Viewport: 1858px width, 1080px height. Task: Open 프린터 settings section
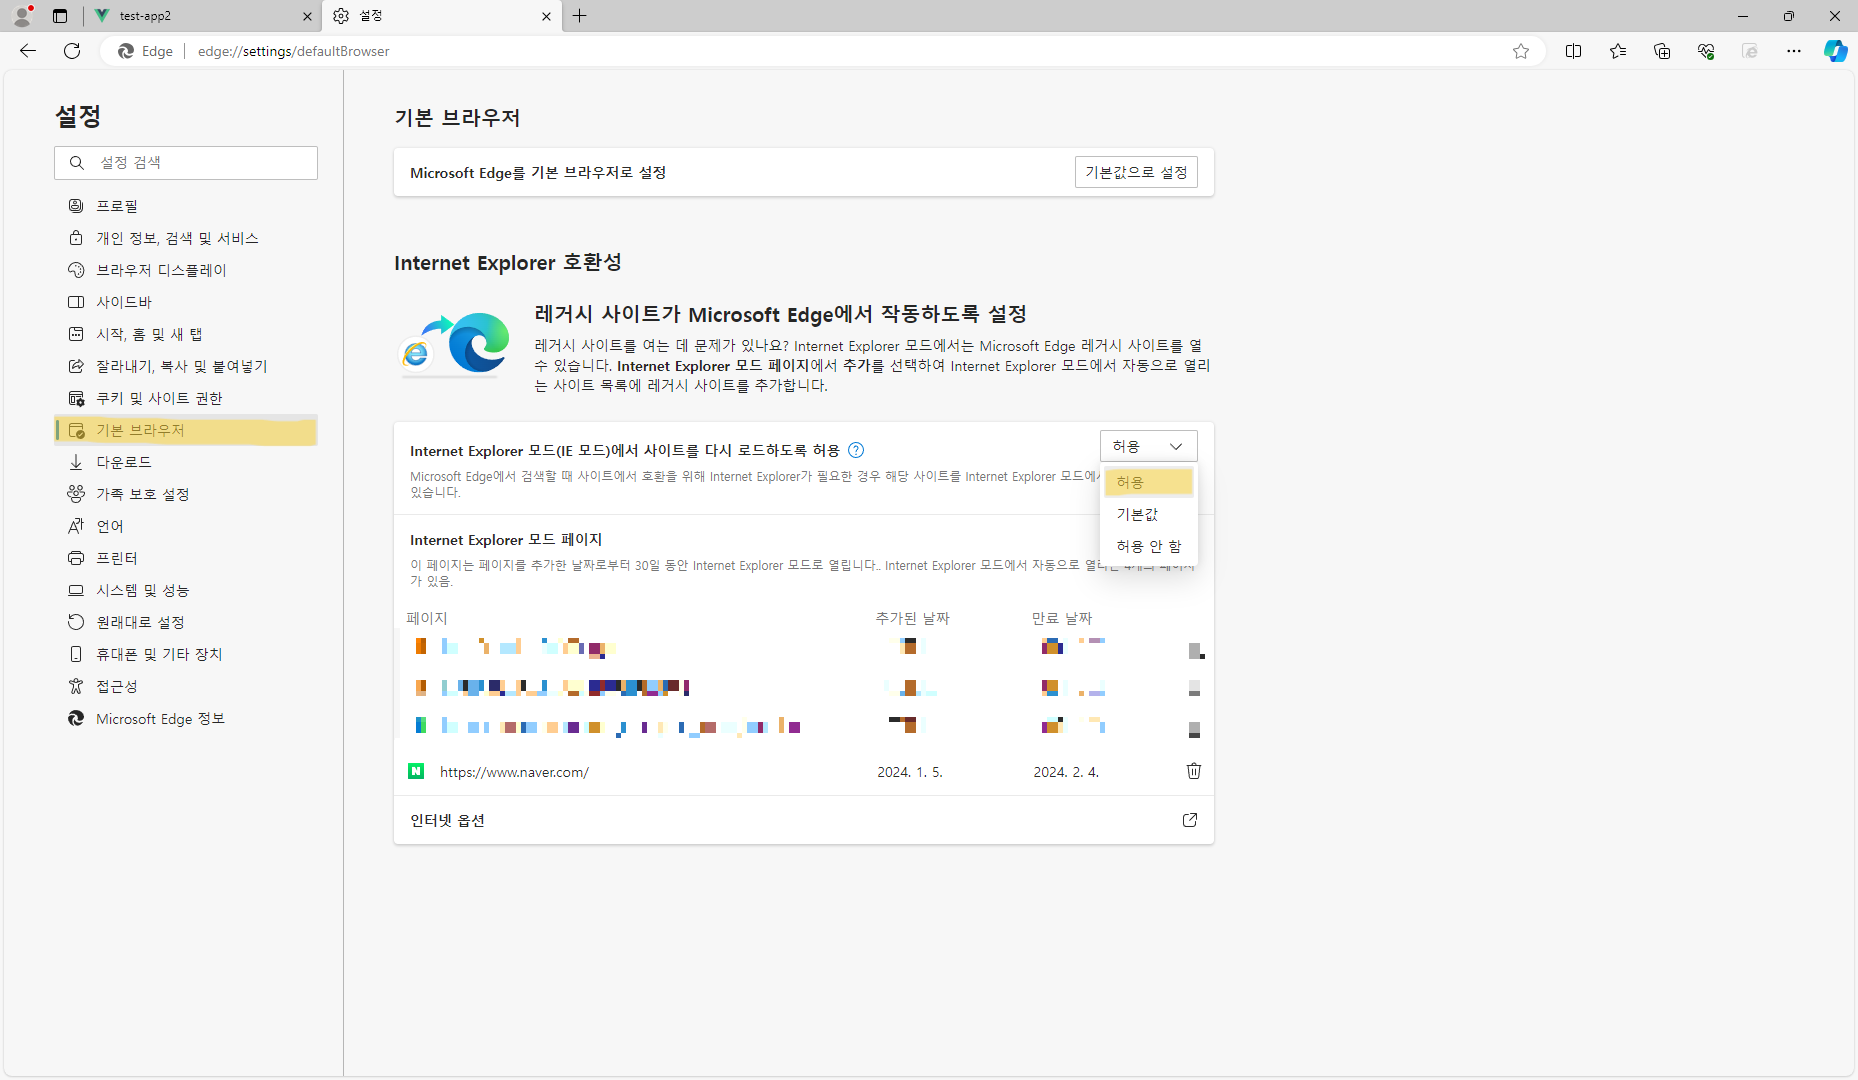click(186, 558)
